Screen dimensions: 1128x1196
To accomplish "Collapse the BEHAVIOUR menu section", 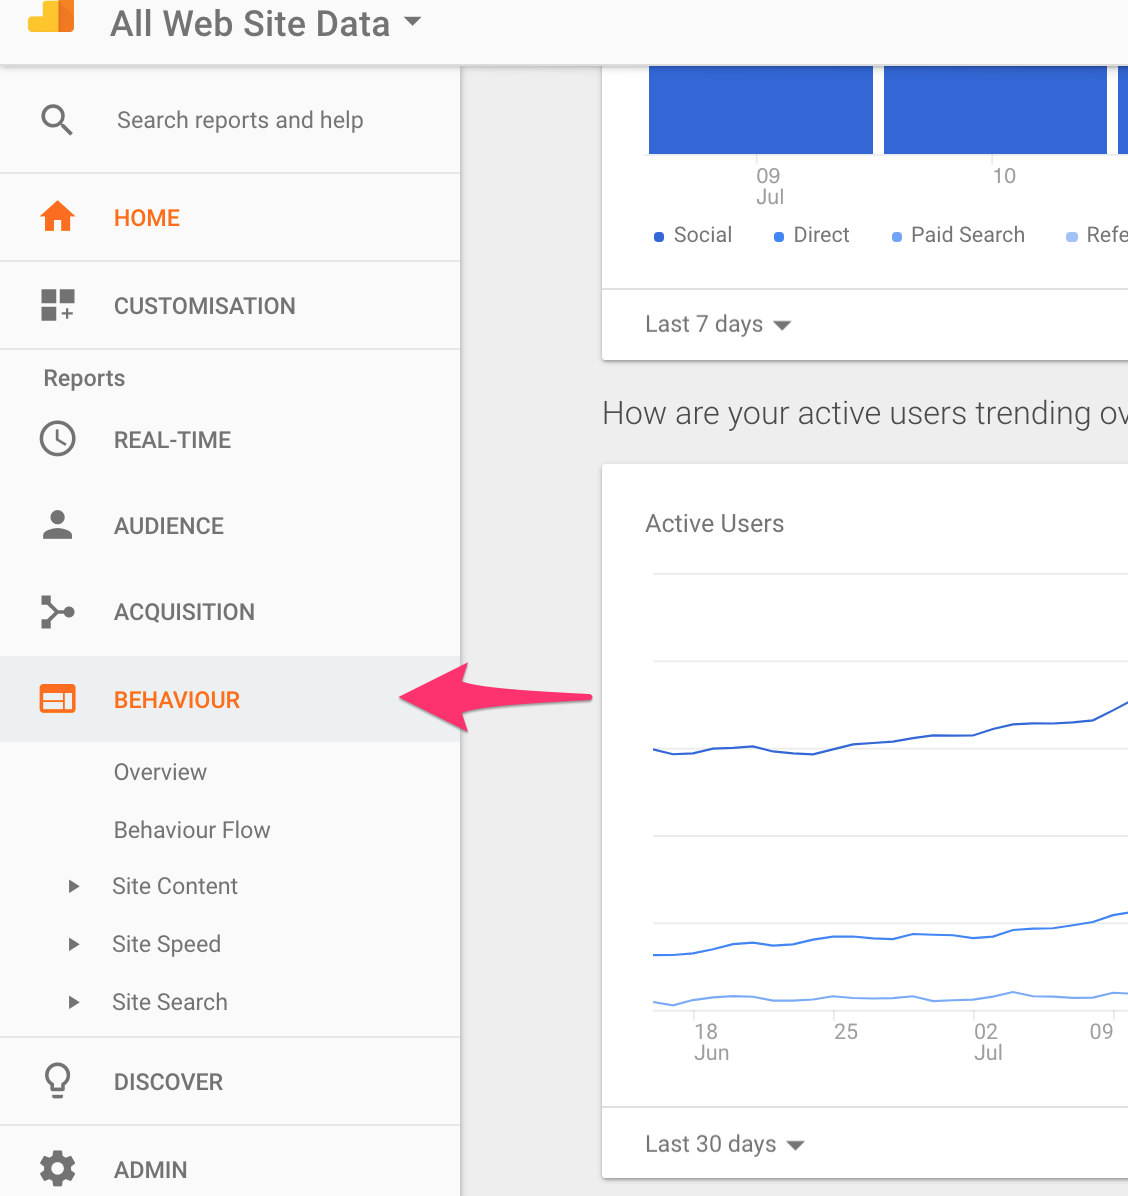I will (177, 699).
